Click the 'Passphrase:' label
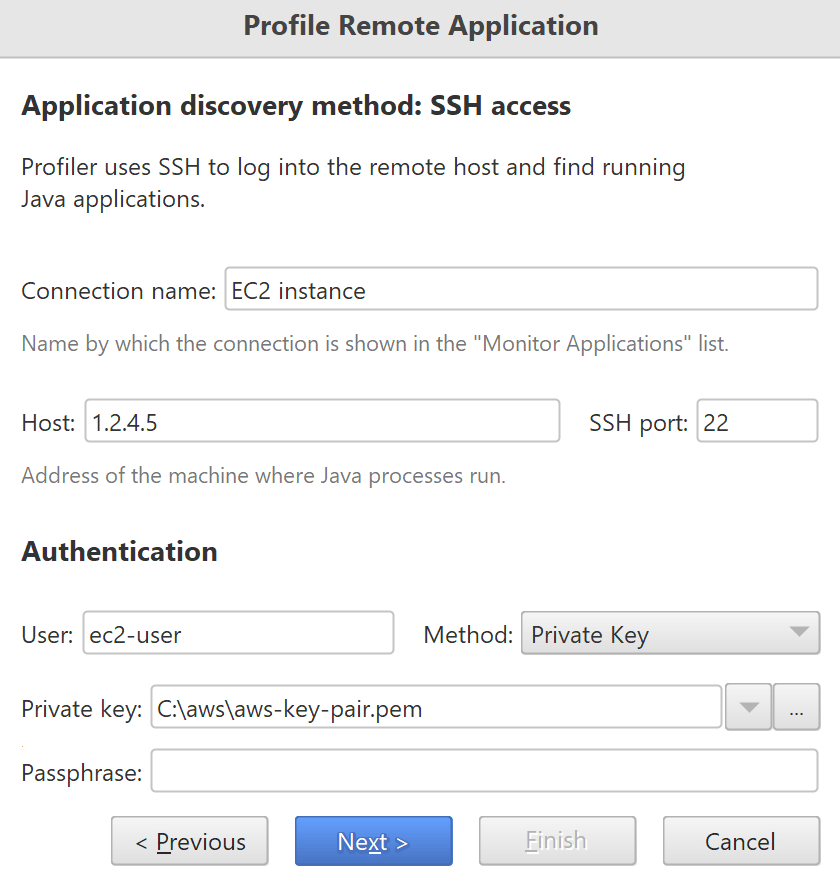This screenshot has width=840, height=880. tap(82, 773)
